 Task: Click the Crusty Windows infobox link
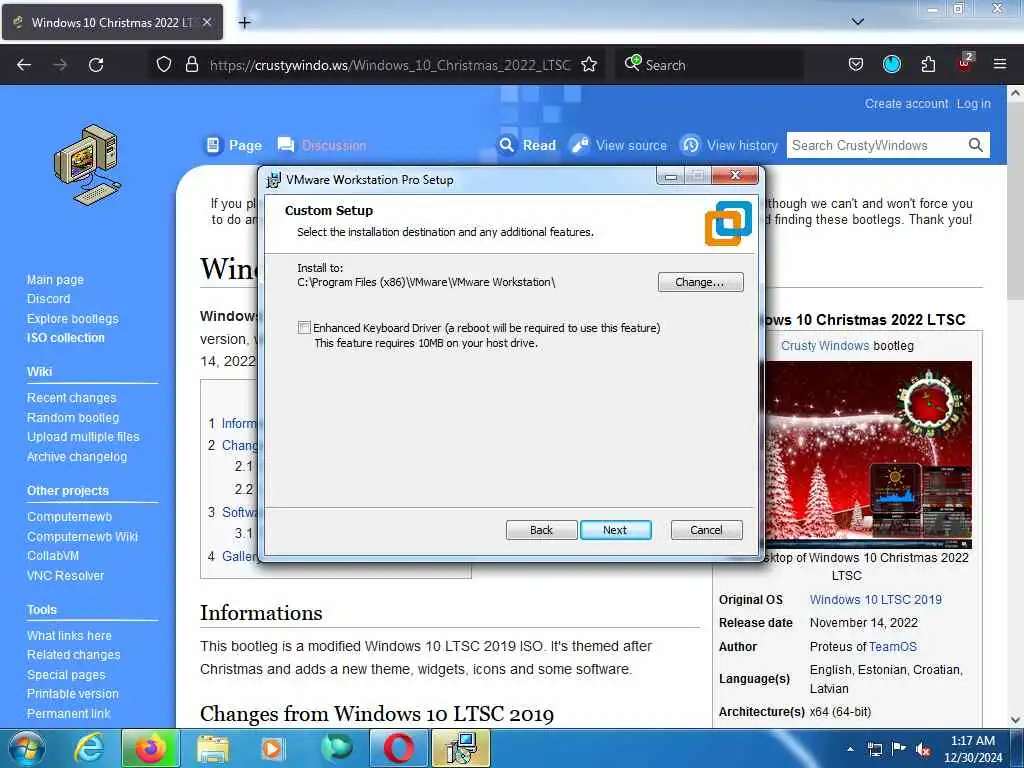point(825,345)
